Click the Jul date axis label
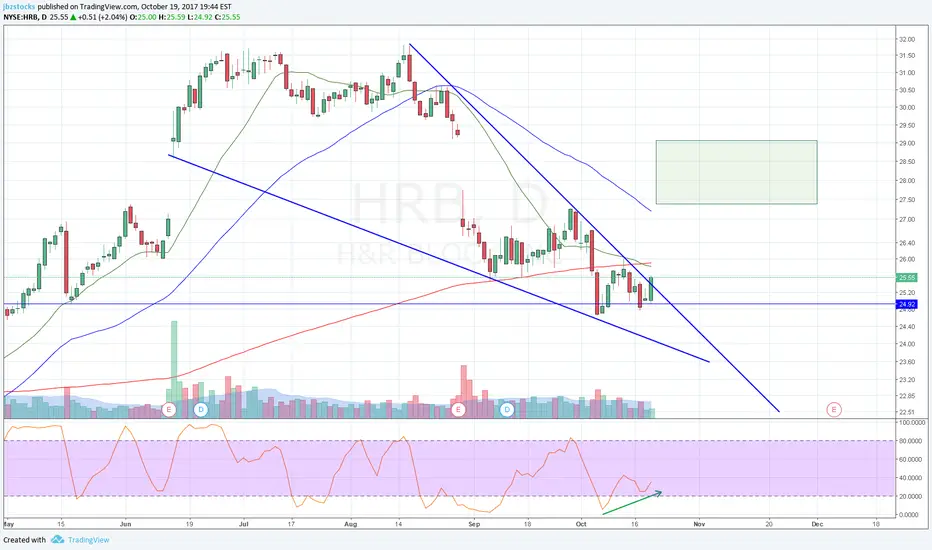The height and width of the screenshot is (550, 932). (x=243, y=524)
